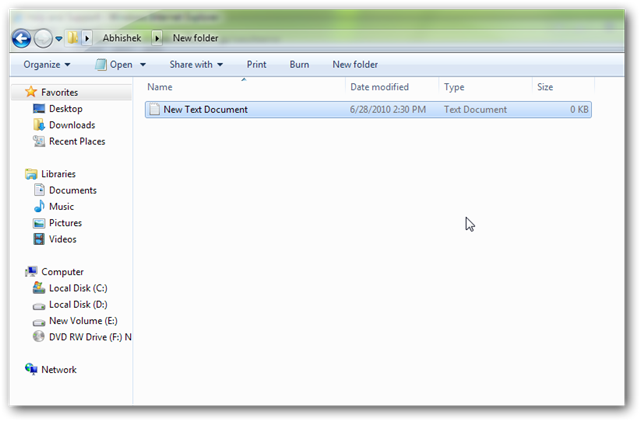Click the Recent Places icon
The width and height of the screenshot is (640, 421).
coord(39,141)
